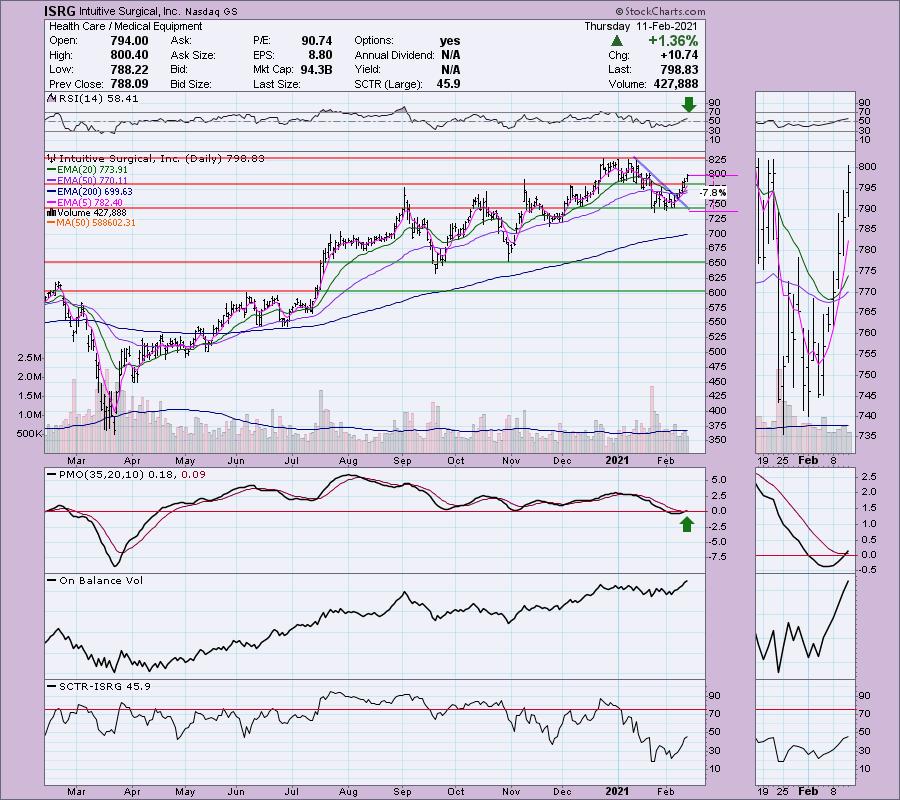Click the green up-triangle change icon
Screen dimensions: 900x800
tap(616, 41)
